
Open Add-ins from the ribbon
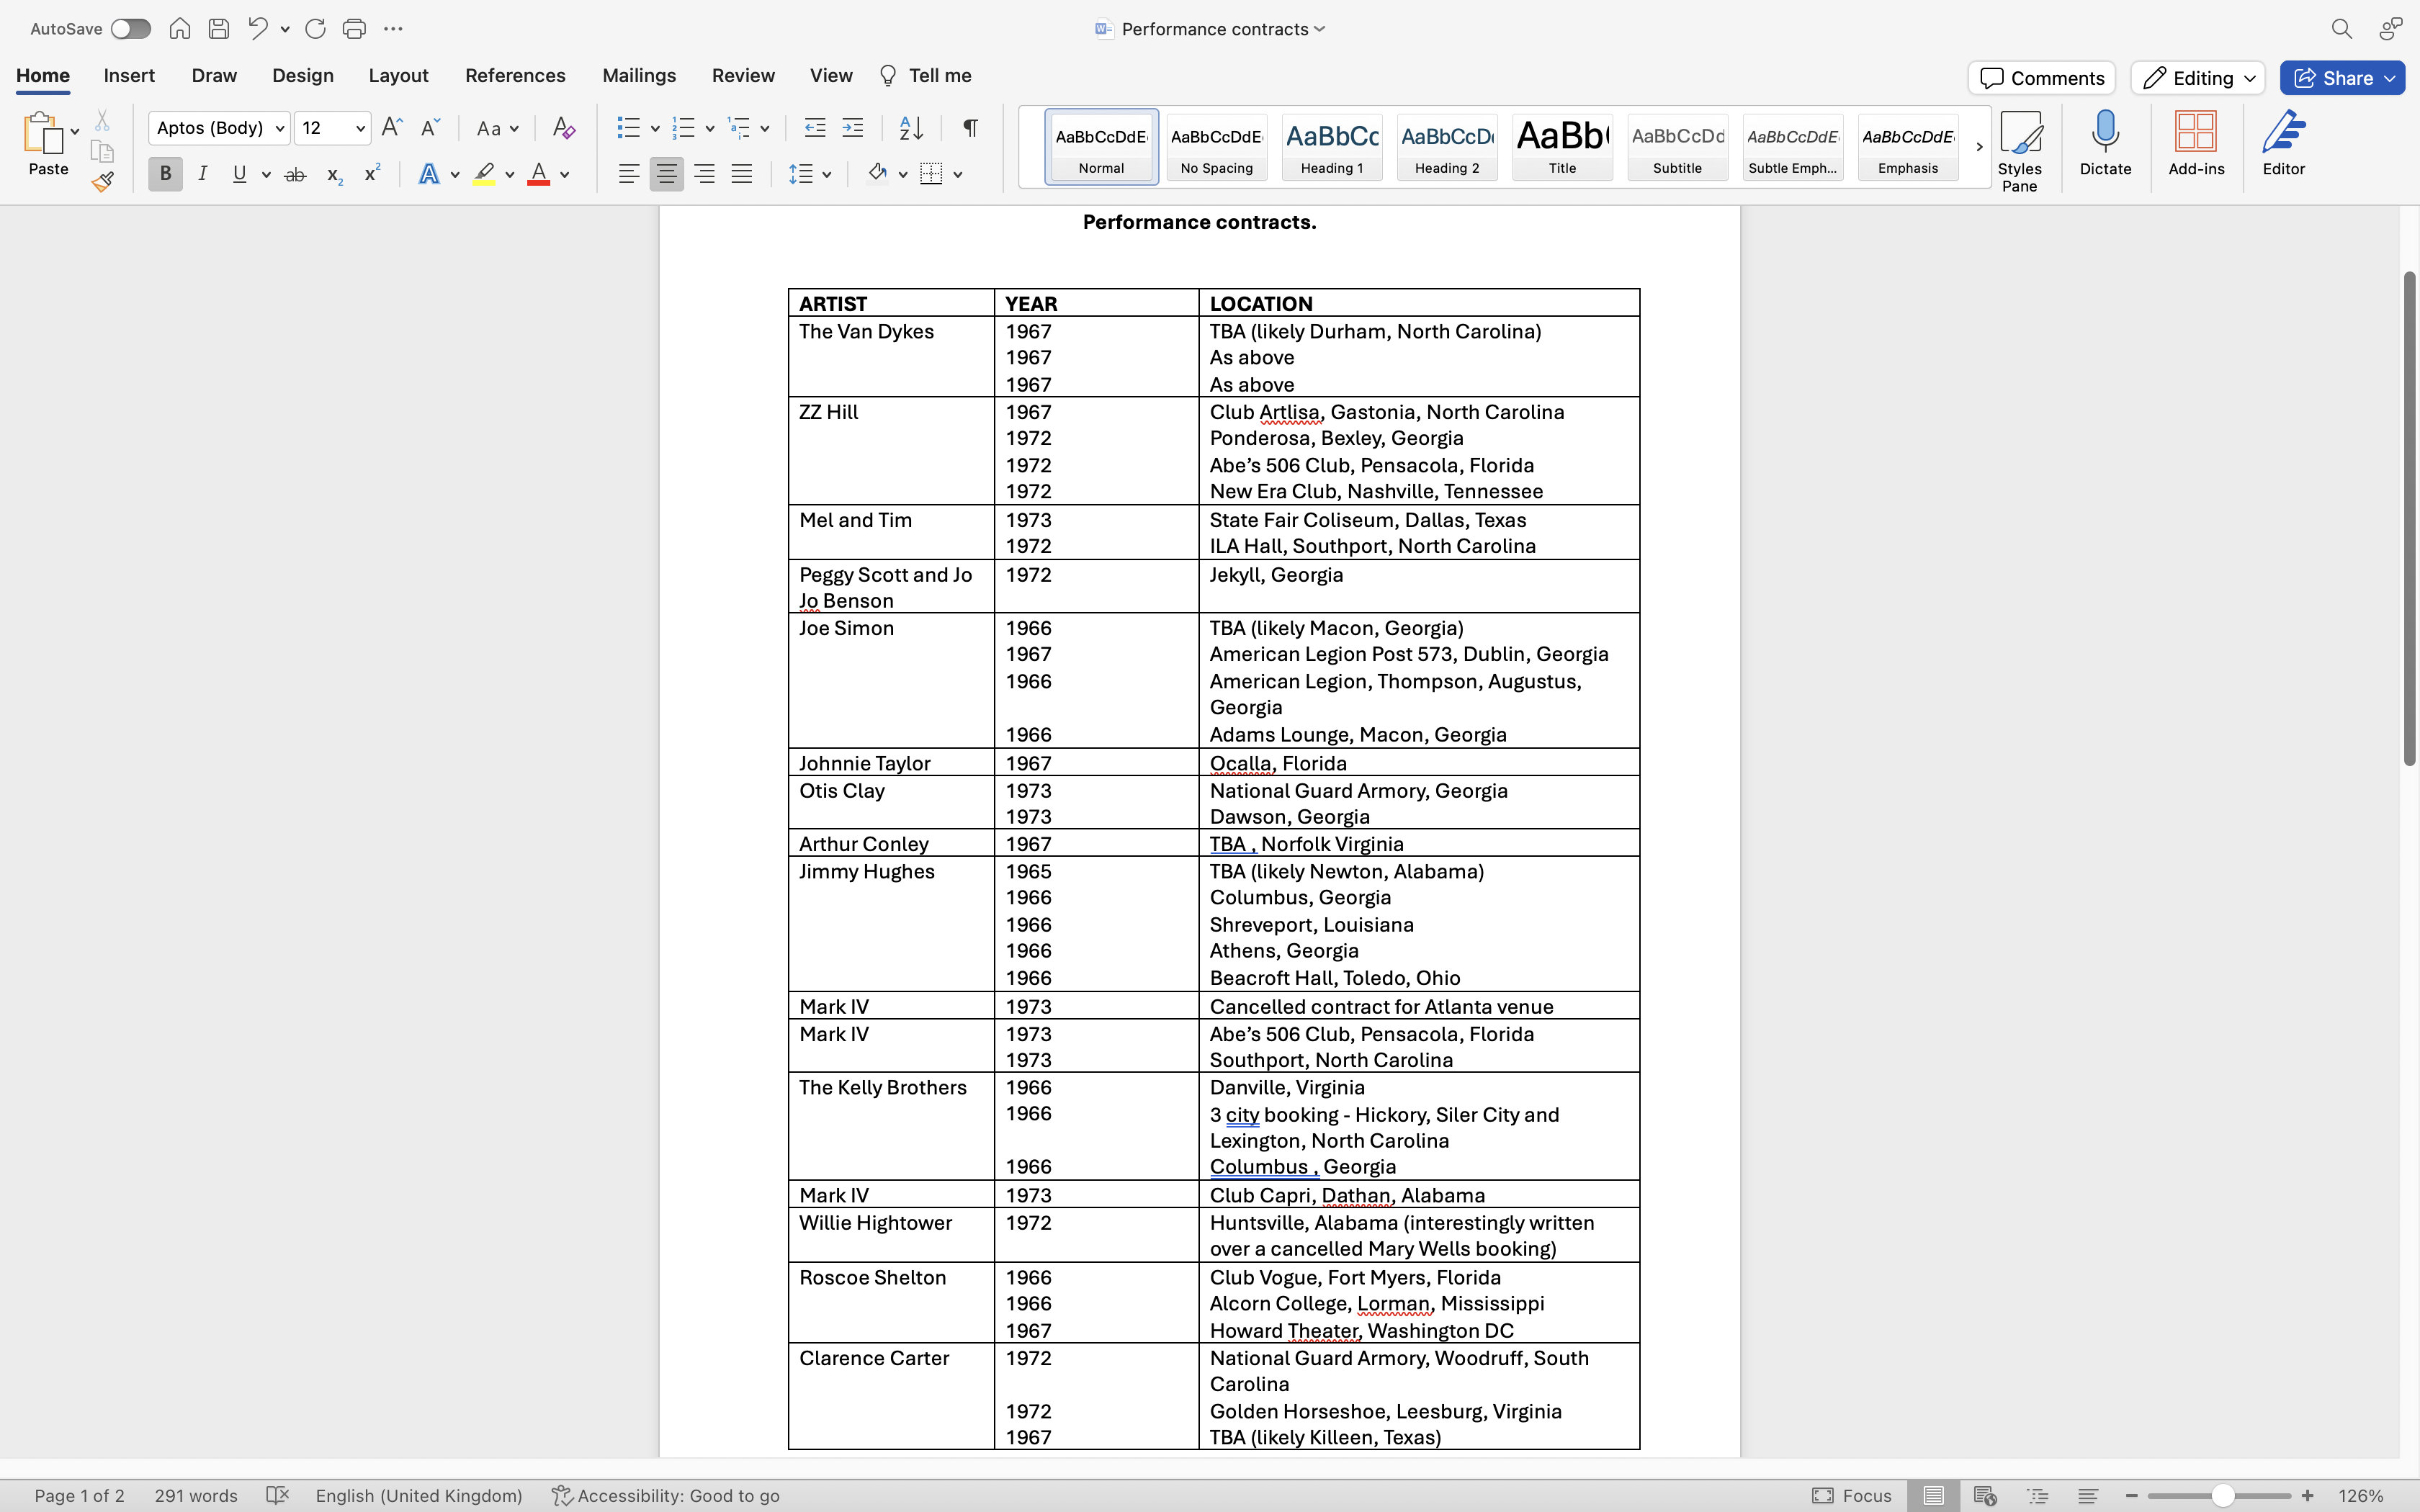click(2196, 144)
